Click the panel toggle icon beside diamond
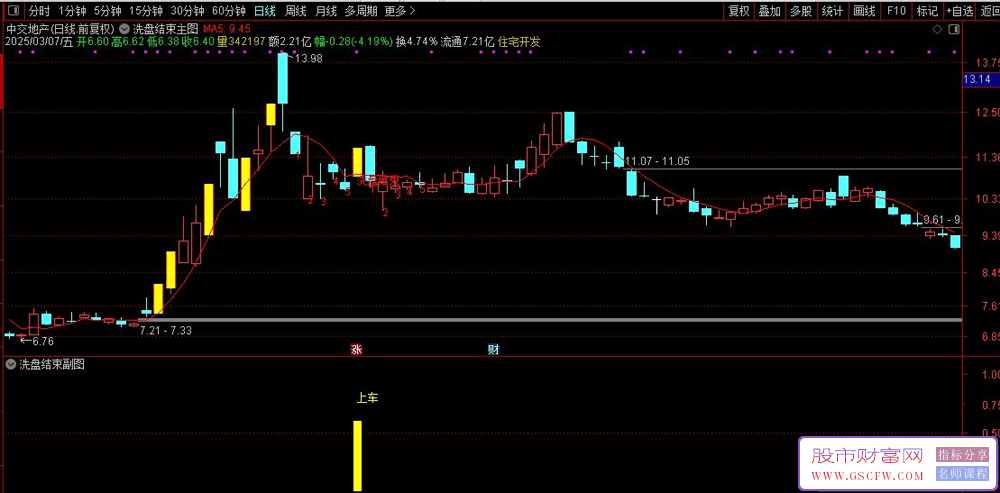 954,29
